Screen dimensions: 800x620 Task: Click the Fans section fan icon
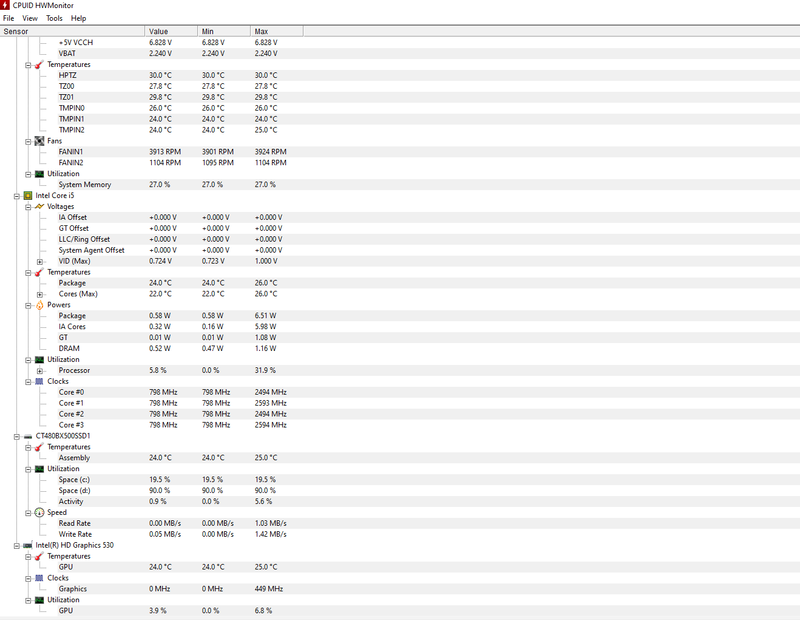pyautogui.click(x=39, y=141)
